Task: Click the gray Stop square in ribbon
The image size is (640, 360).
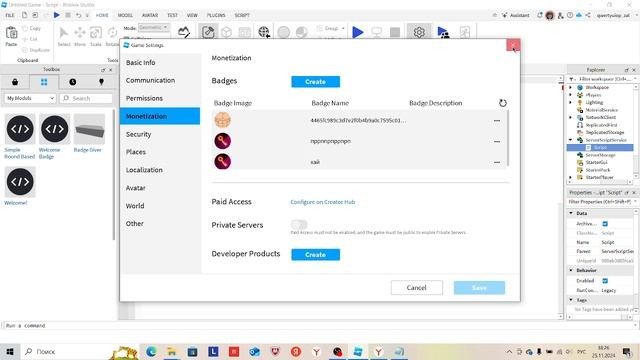Action: click(x=395, y=32)
